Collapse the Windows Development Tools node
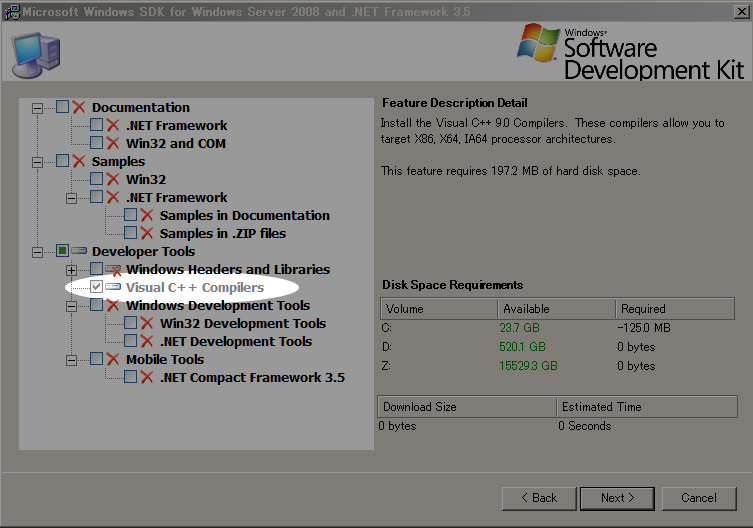Screen dimensions: 753x528 click(72, 307)
